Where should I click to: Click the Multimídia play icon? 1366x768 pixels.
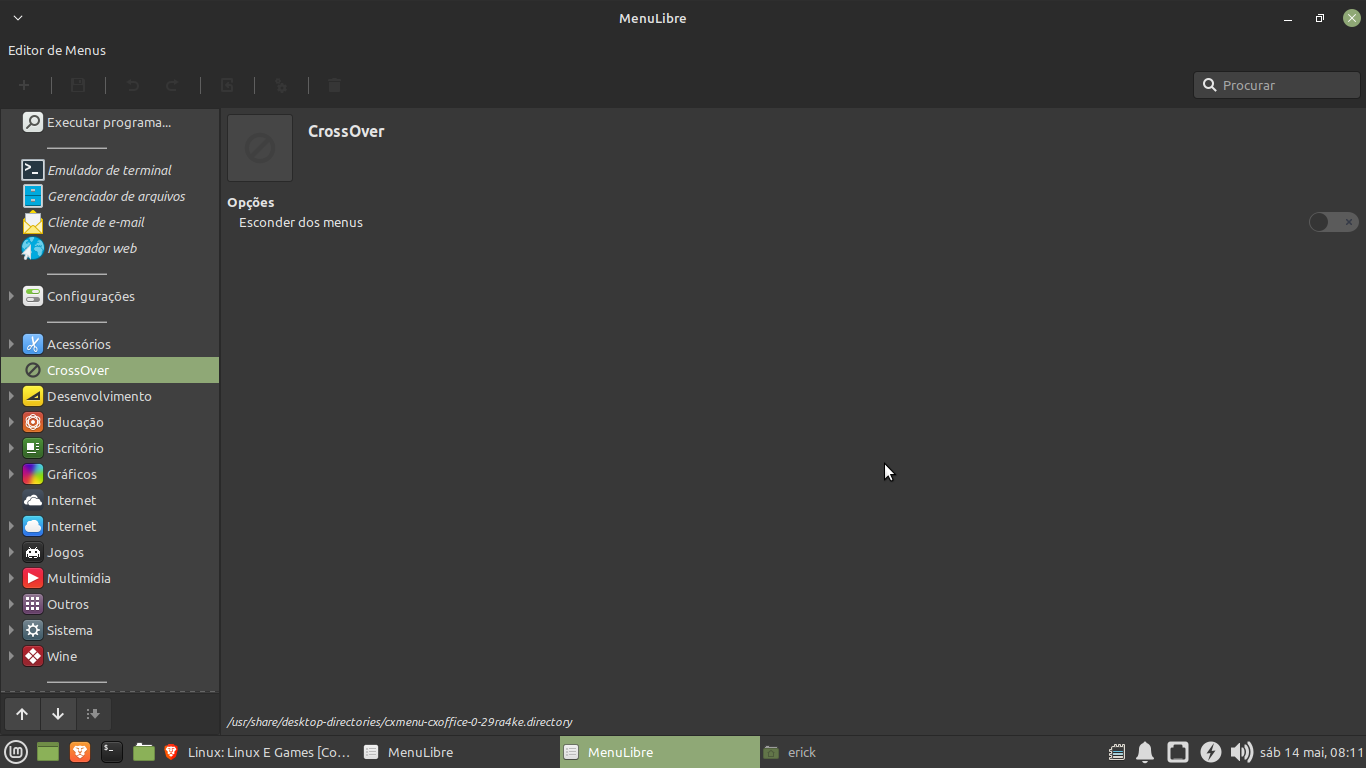pos(33,578)
